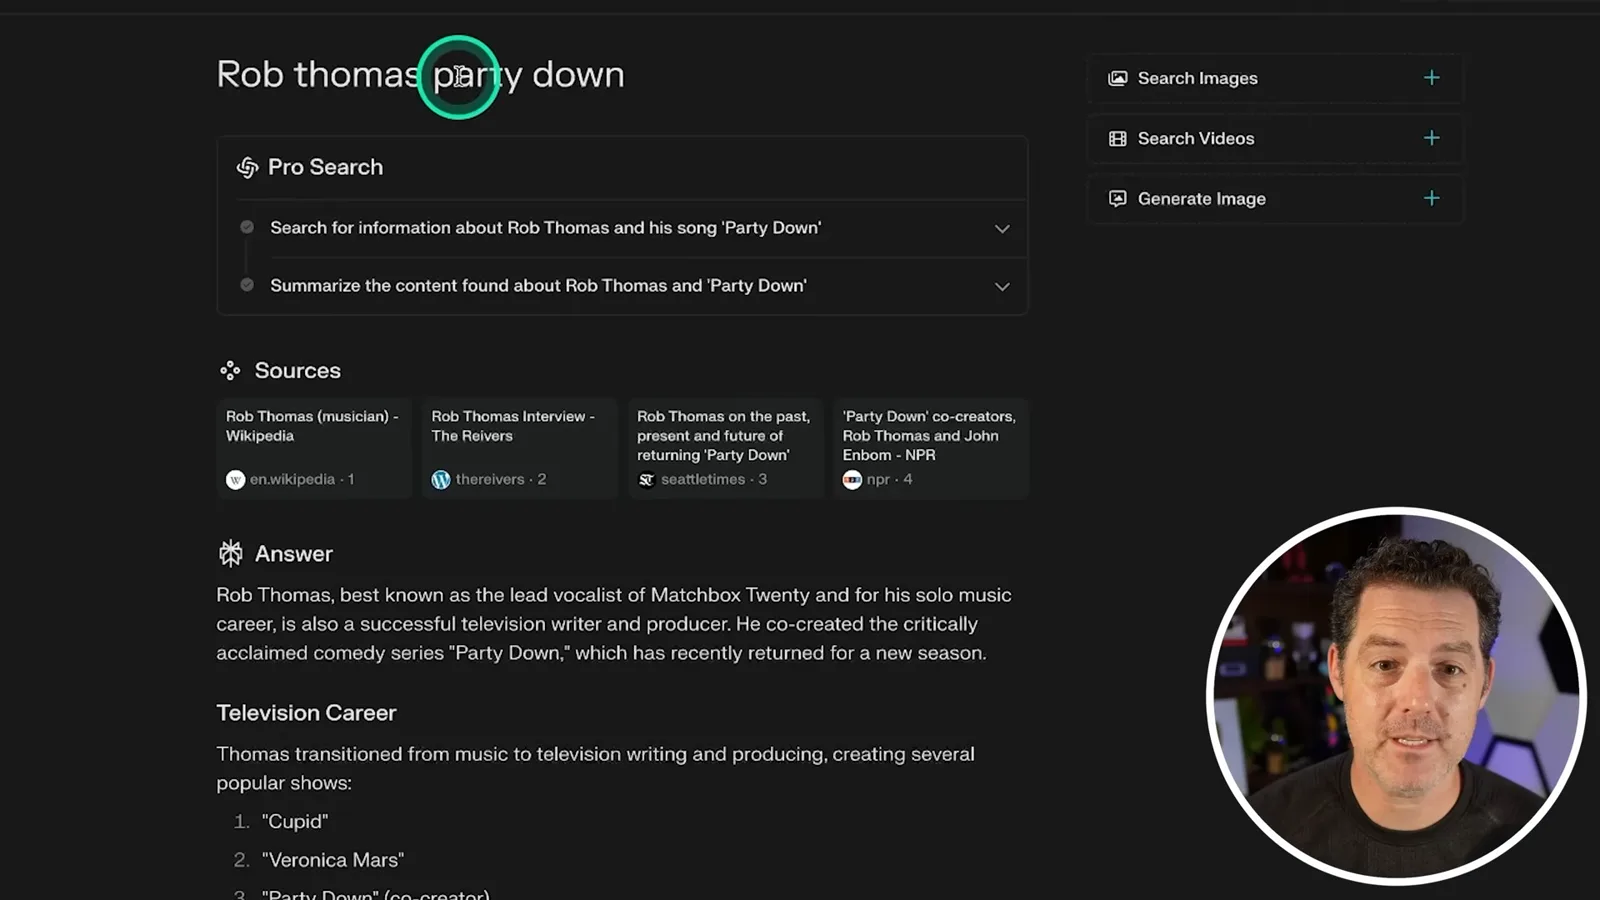Click the step bullet for 'Search for information' step
The height and width of the screenshot is (900, 1600).
pyautogui.click(x=247, y=227)
